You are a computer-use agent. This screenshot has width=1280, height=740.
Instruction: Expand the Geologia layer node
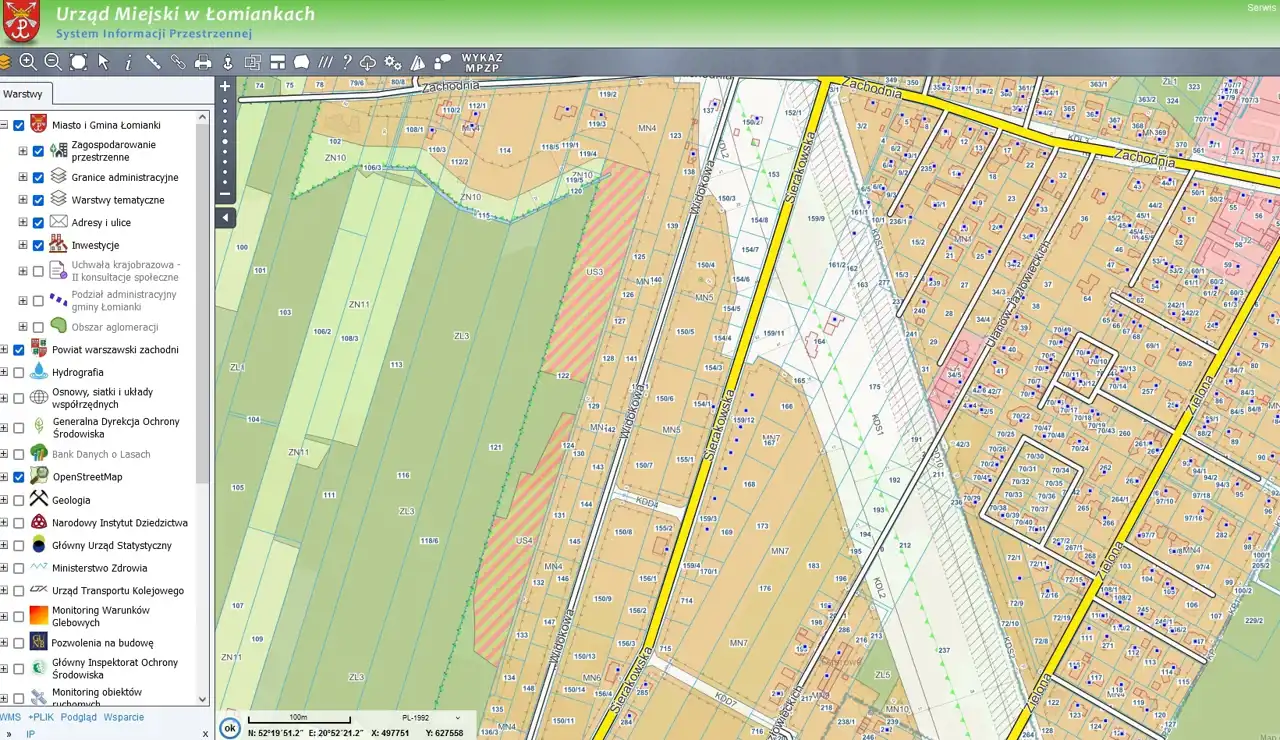4,500
